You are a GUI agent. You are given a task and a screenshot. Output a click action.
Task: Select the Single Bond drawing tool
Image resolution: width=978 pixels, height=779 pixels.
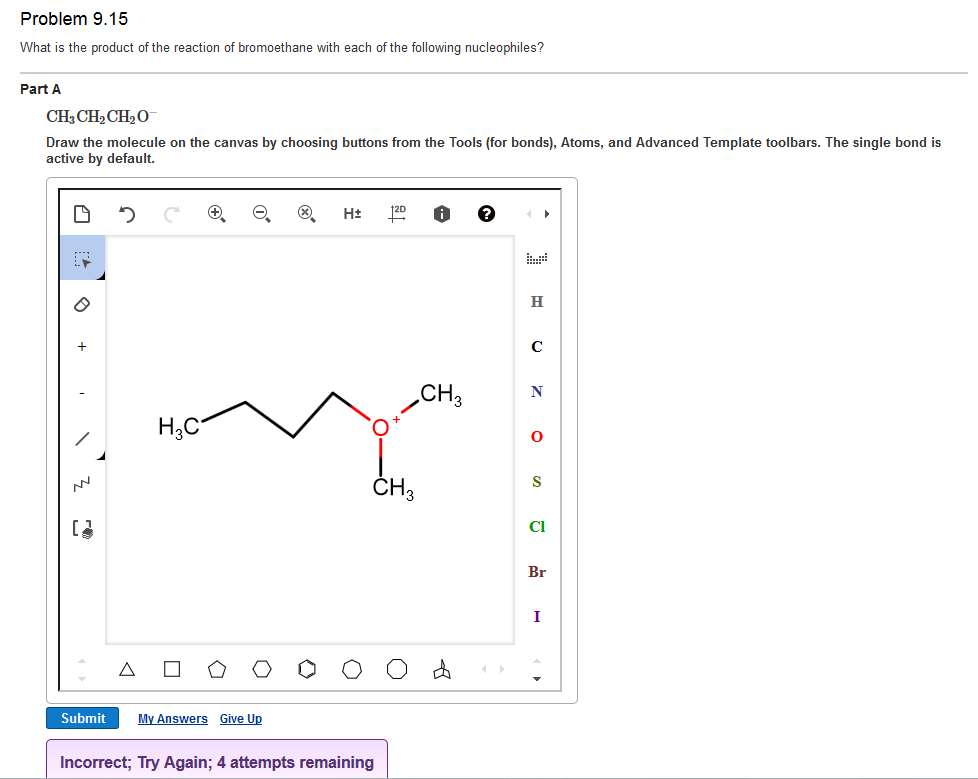(82, 437)
